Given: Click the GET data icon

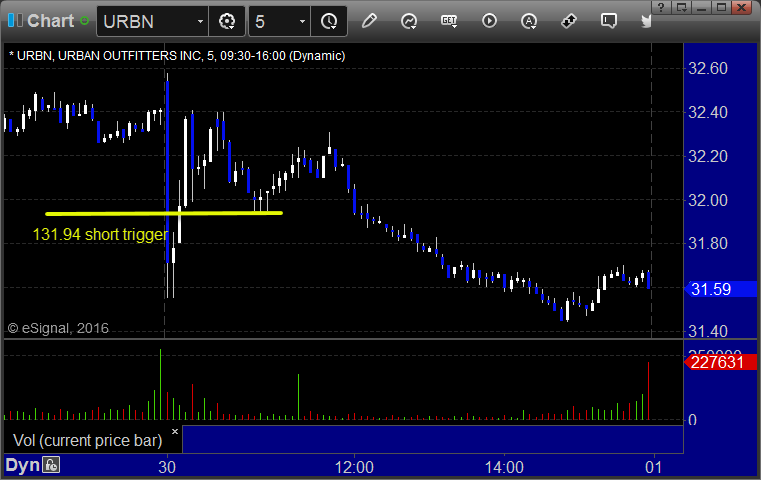Looking at the screenshot, I should [x=449, y=21].
